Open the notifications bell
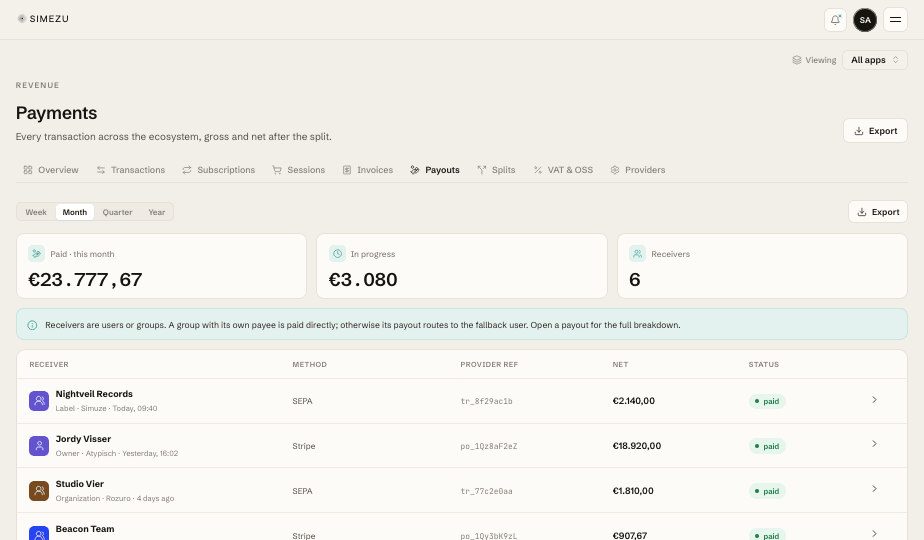The height and width of the screenshot is (540, 924). [835, 19]
